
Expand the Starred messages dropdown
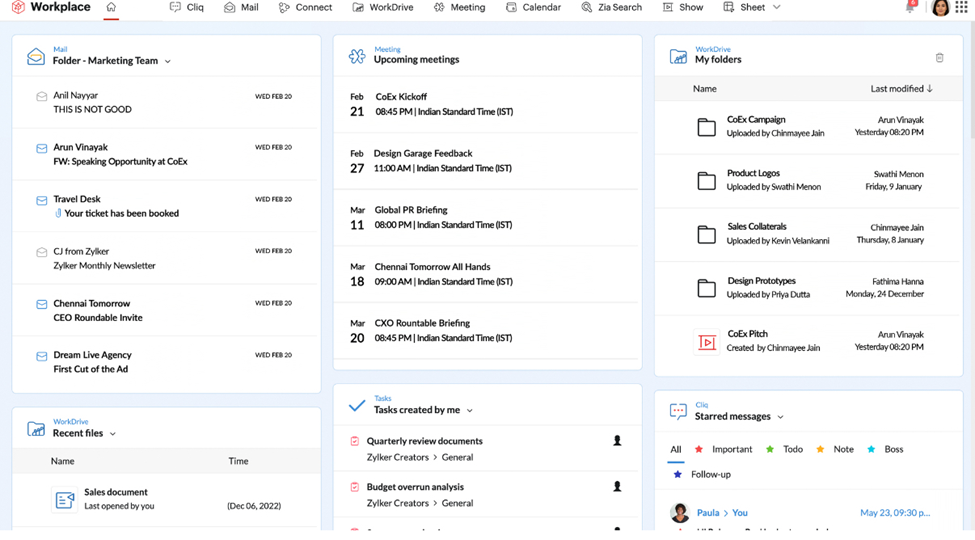(780, 417)
